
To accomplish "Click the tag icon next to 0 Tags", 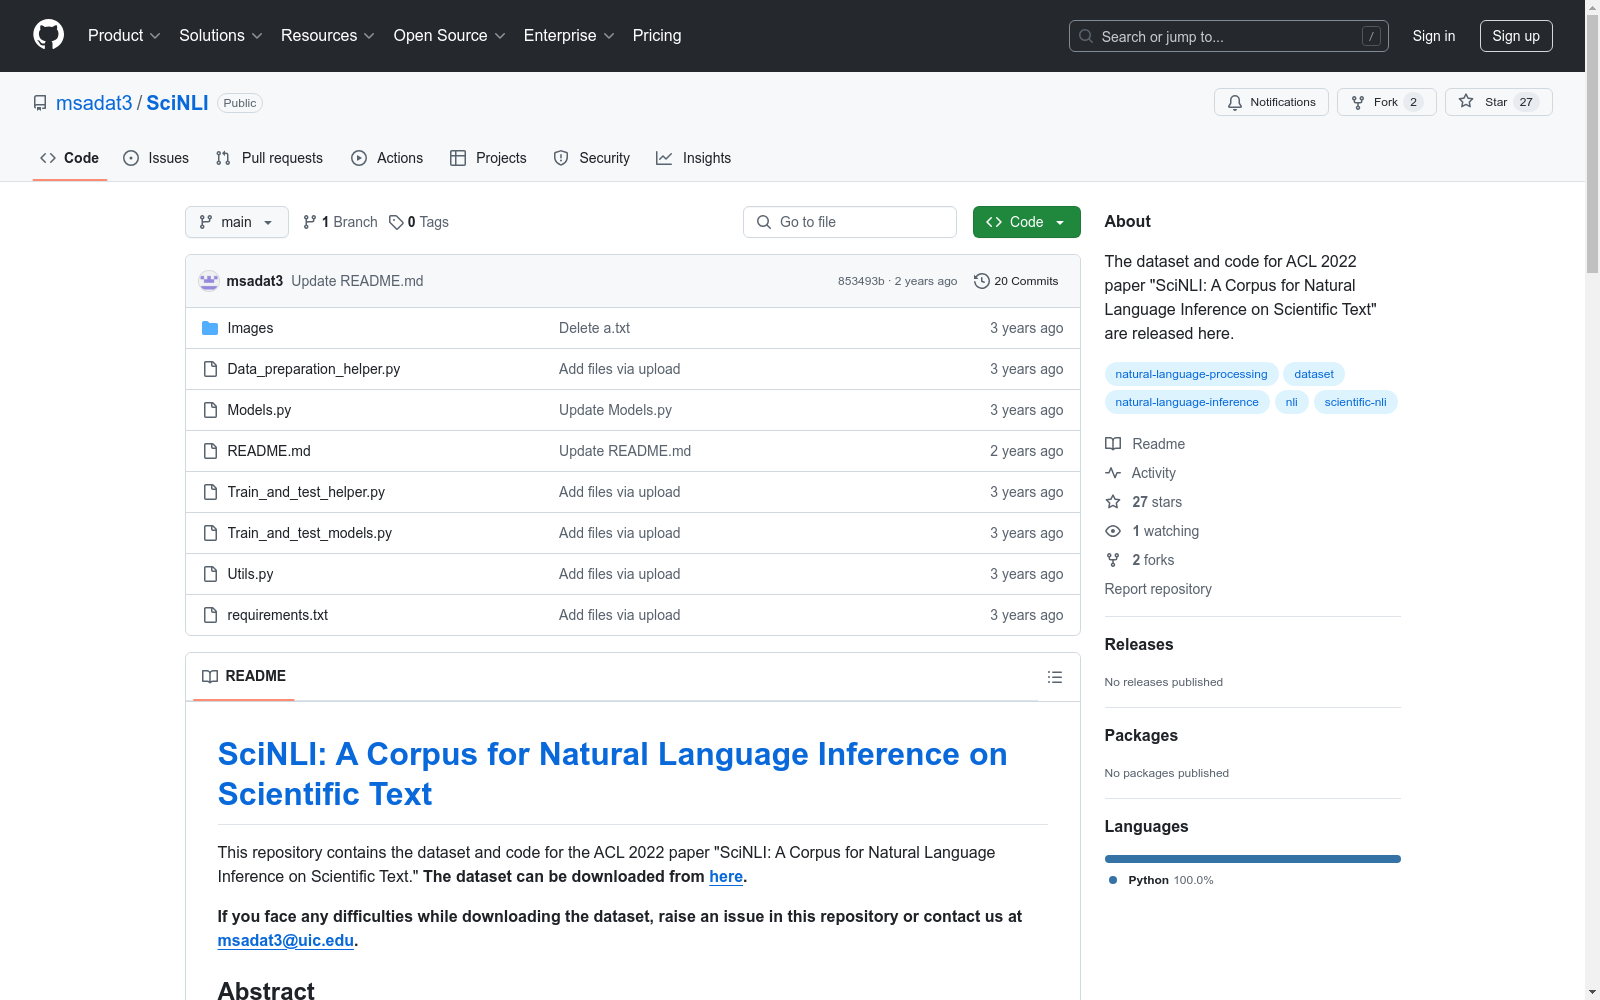I will tap(396, 222).
